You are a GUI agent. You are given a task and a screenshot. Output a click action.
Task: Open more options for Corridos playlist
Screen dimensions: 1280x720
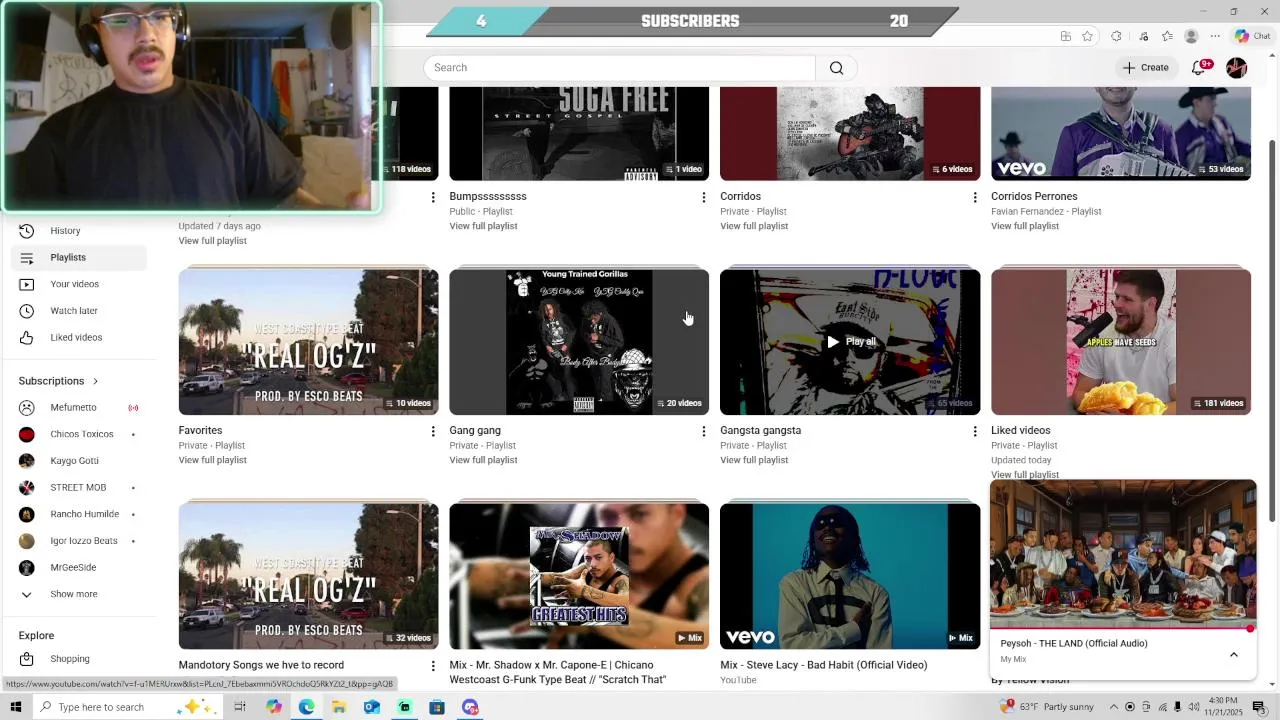[x=975, y=198]
